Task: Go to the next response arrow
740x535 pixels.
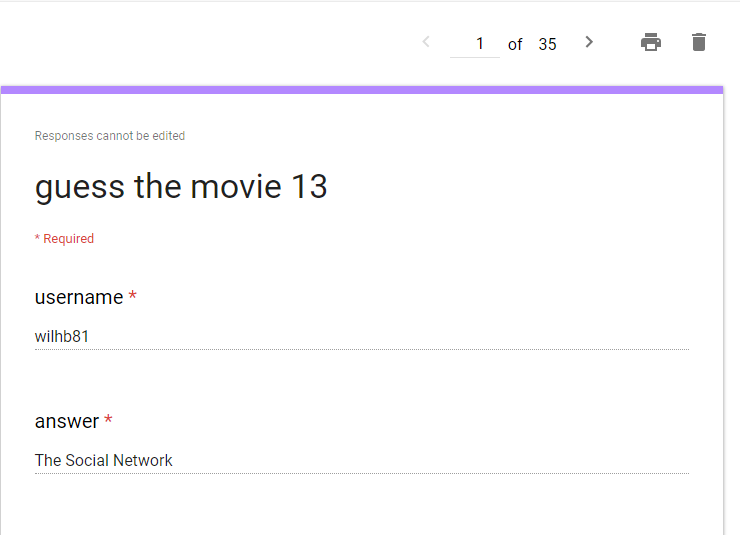Action: 589,42
